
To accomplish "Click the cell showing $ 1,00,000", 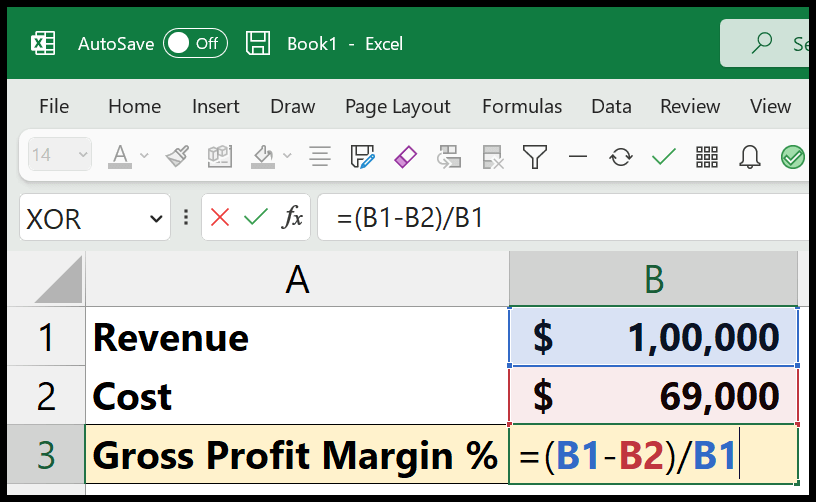I will tap(654, 336).
